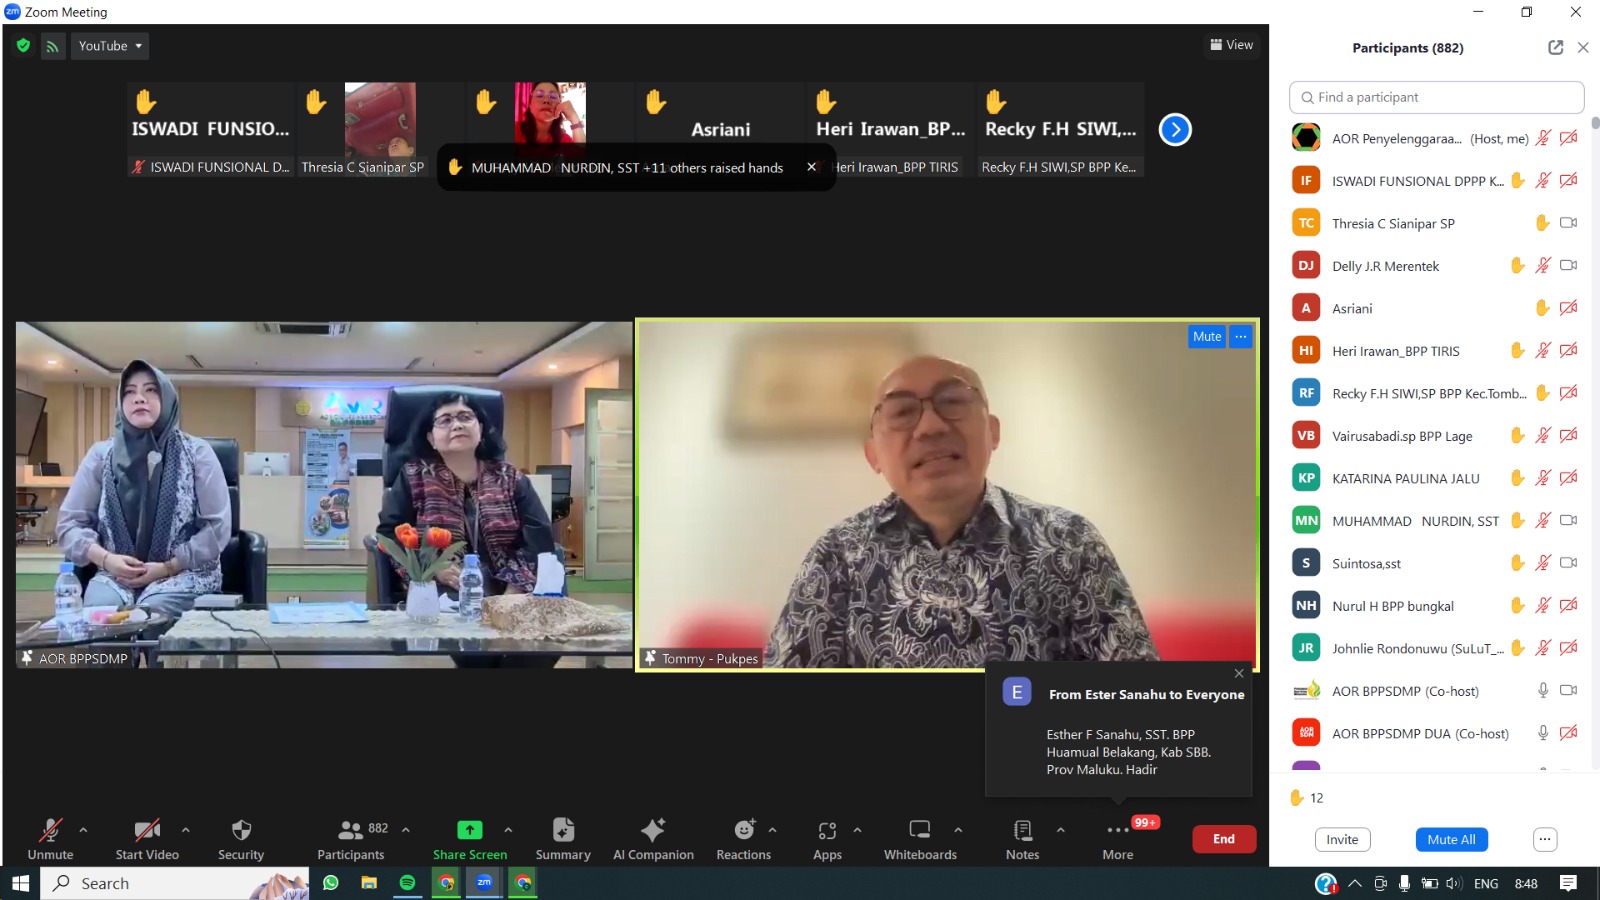Open the View menu

pos(1232,44)
